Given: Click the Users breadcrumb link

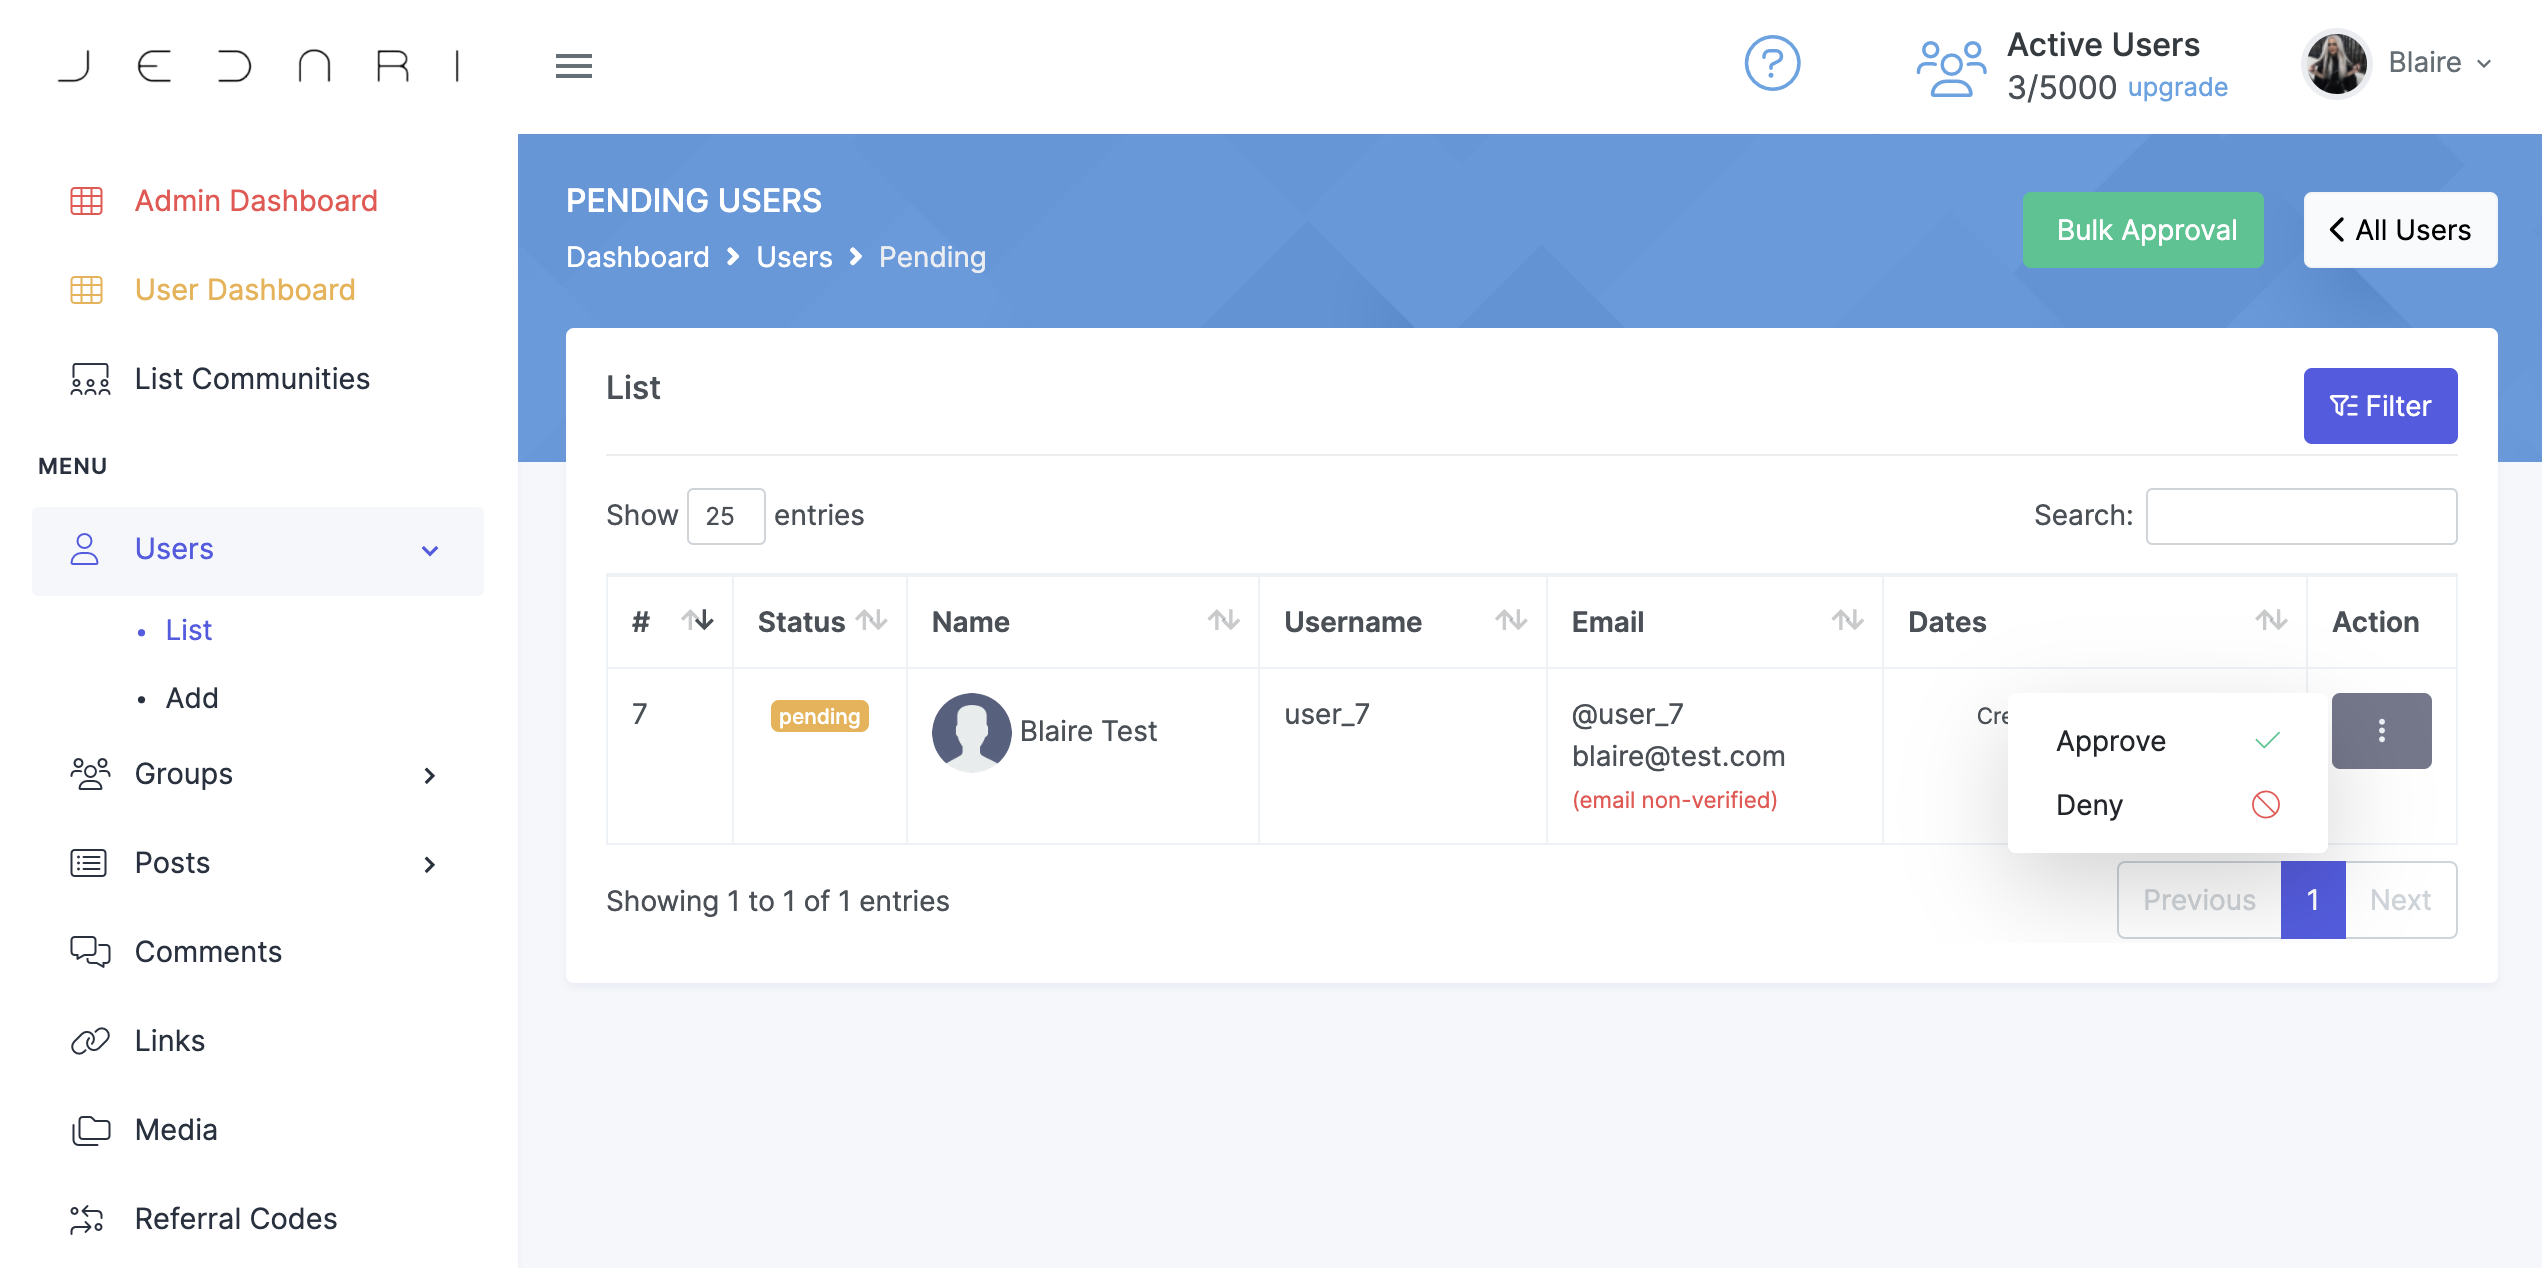Looking at the screenshot, I should pyautogui.click(x=794, y=257).
